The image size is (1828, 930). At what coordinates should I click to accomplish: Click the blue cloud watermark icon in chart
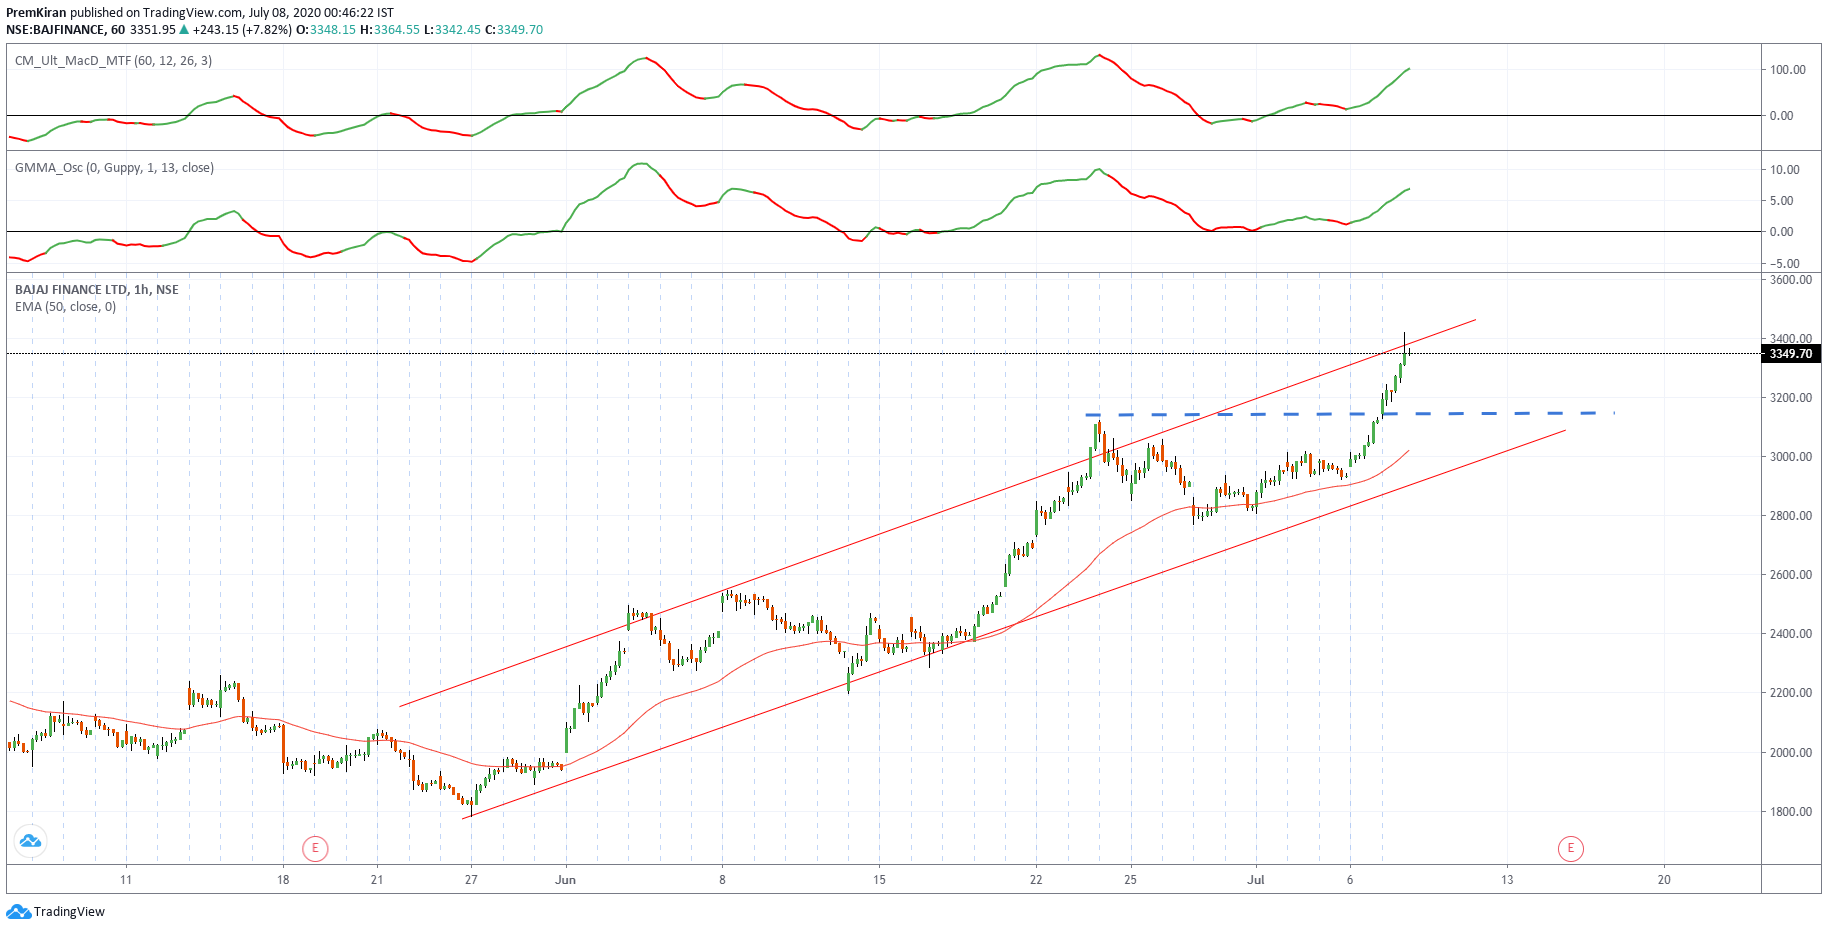[30, 841]
